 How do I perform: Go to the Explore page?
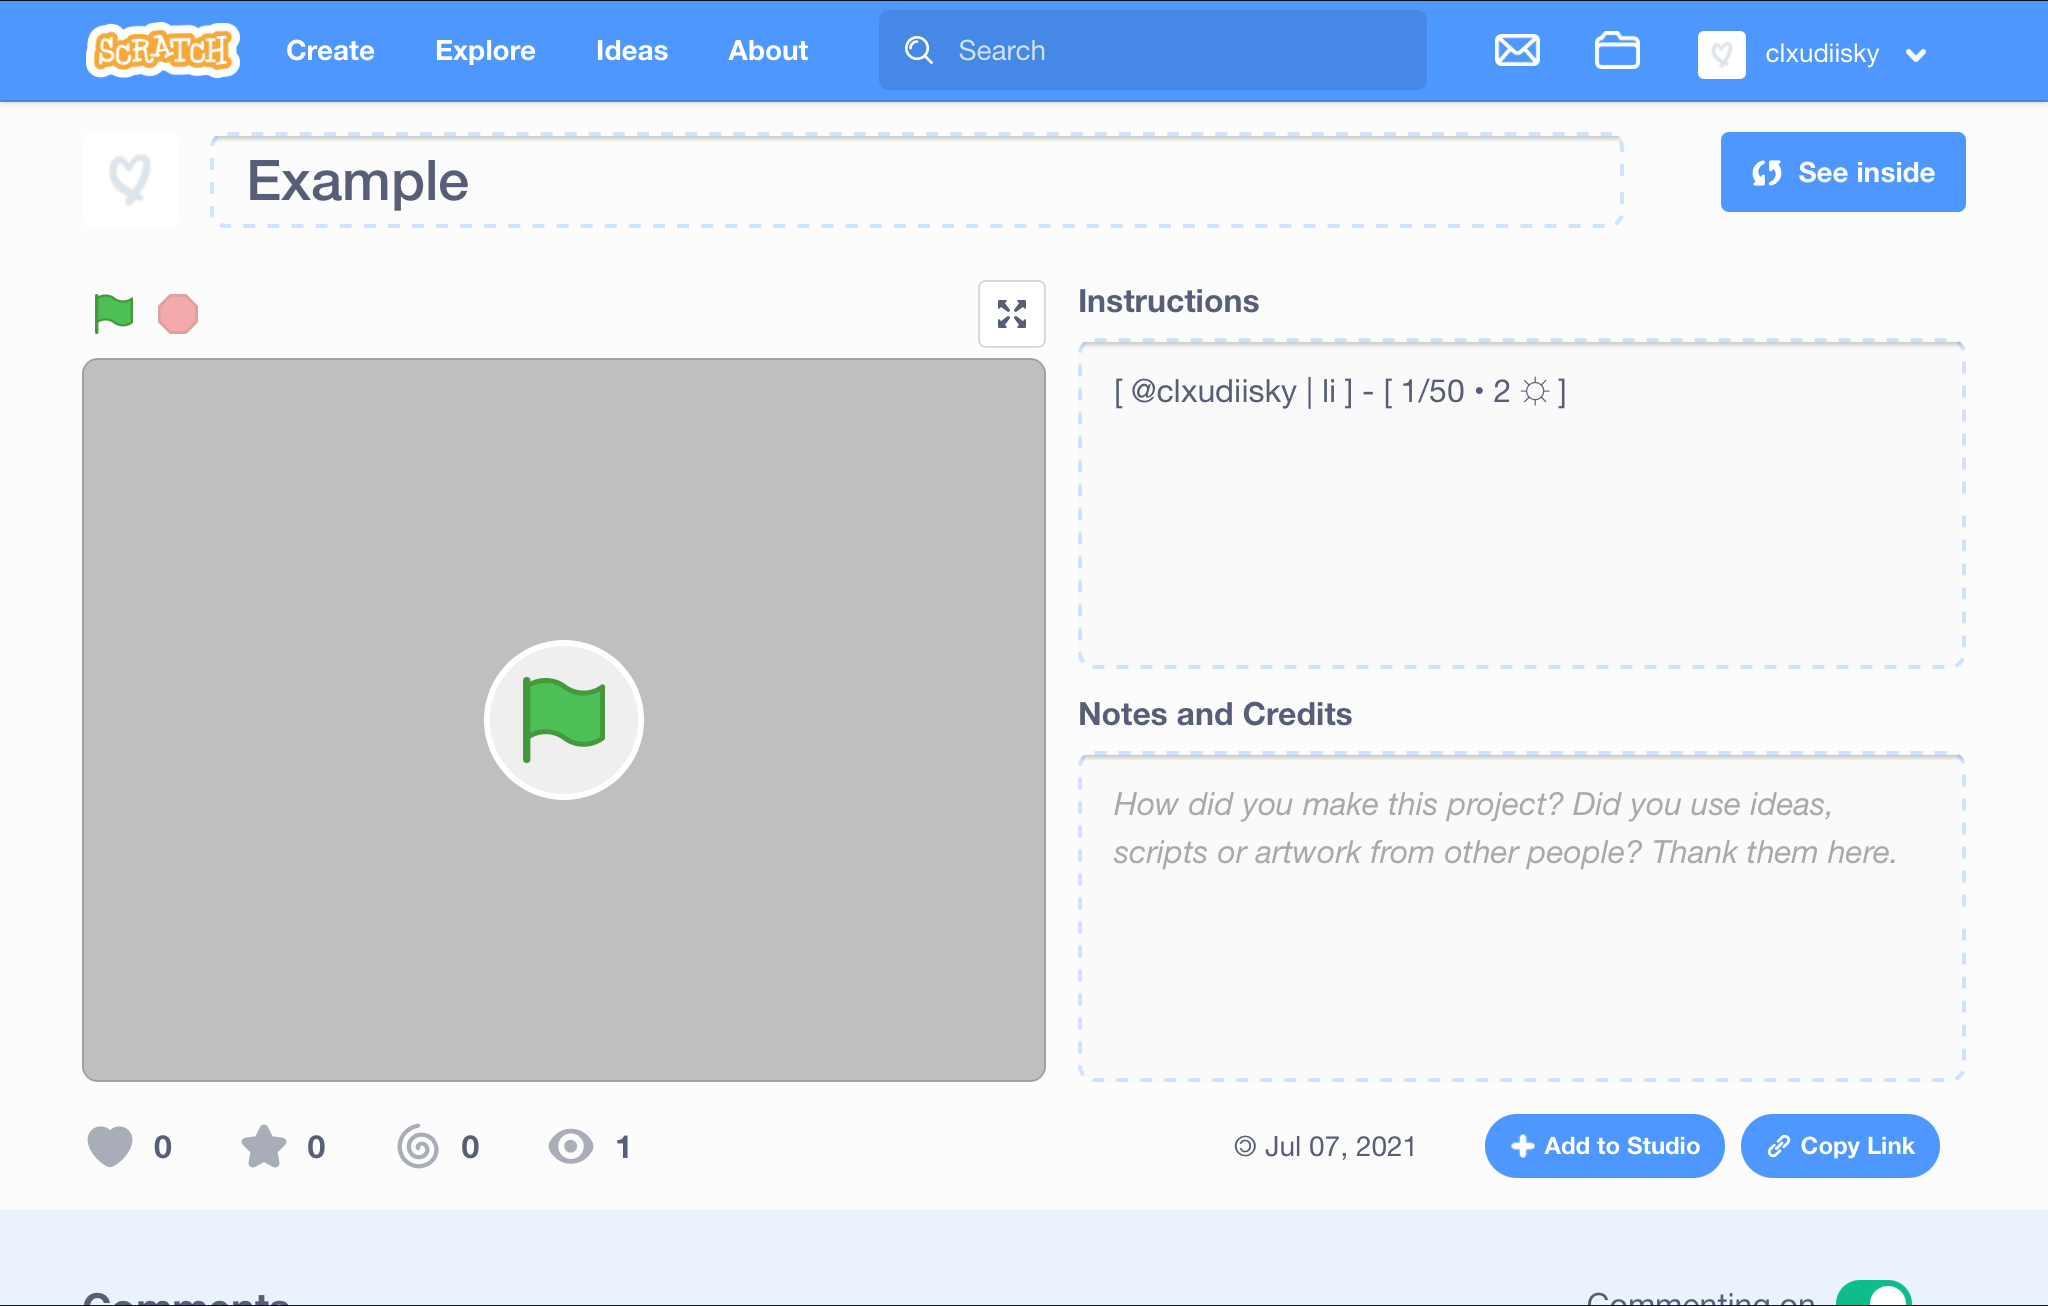point(485,51)
